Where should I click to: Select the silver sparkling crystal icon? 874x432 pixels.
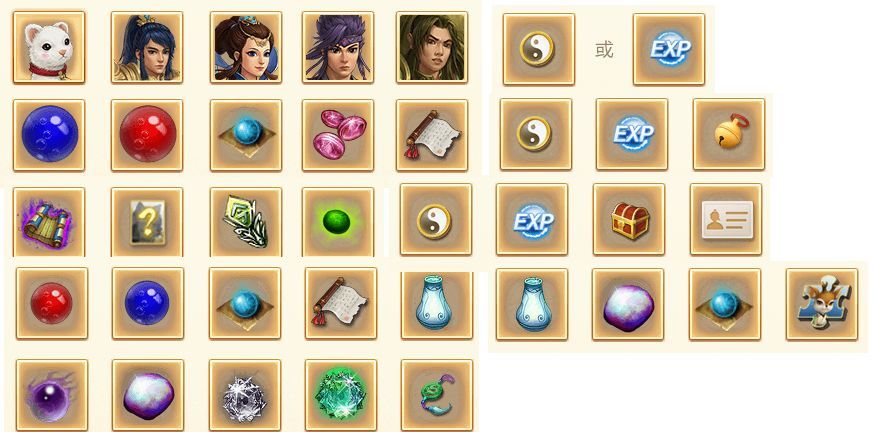pos(245,395)
